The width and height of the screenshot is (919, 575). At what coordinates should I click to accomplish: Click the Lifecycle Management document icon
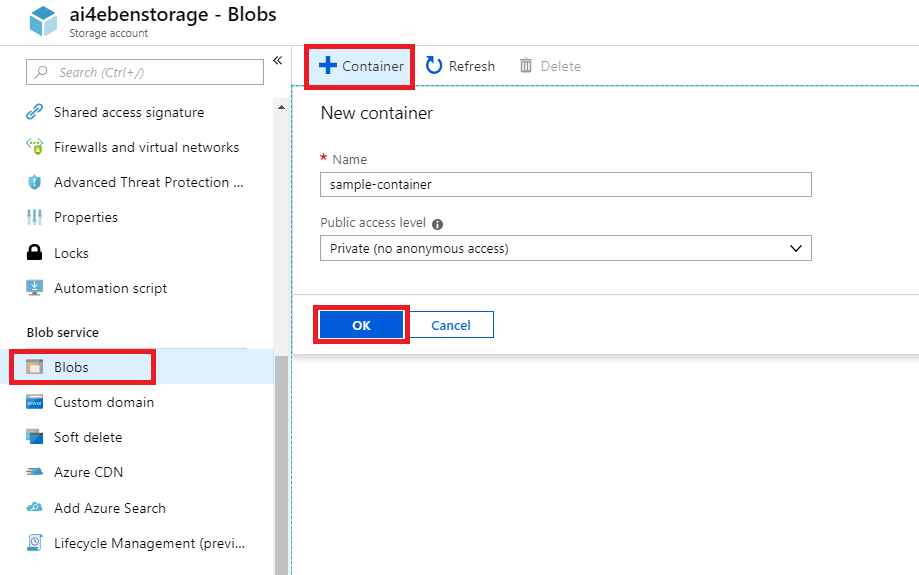click(35, 543)
